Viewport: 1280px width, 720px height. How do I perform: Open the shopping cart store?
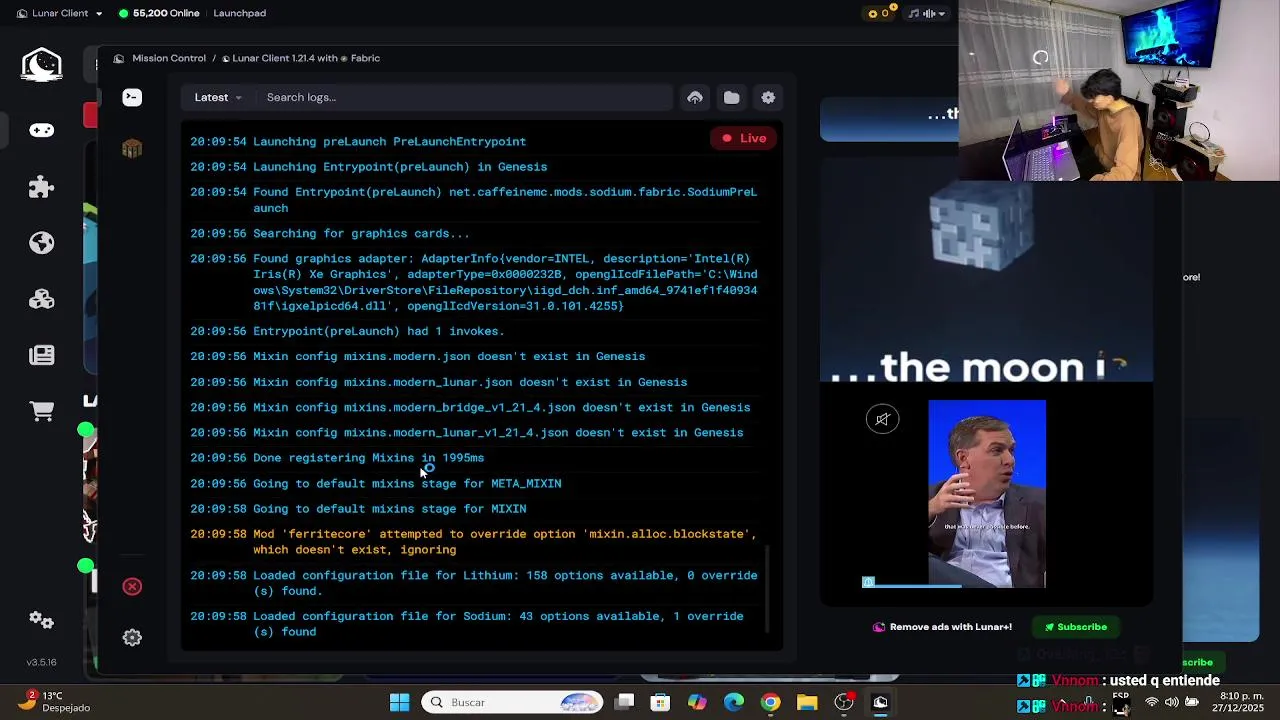point(42,411)
